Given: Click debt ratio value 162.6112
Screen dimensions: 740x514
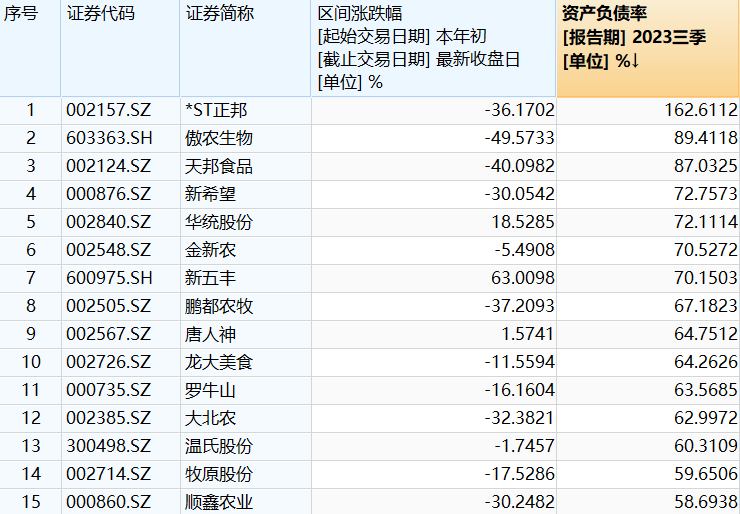Looking at the screenshot, I should point(700,110).
